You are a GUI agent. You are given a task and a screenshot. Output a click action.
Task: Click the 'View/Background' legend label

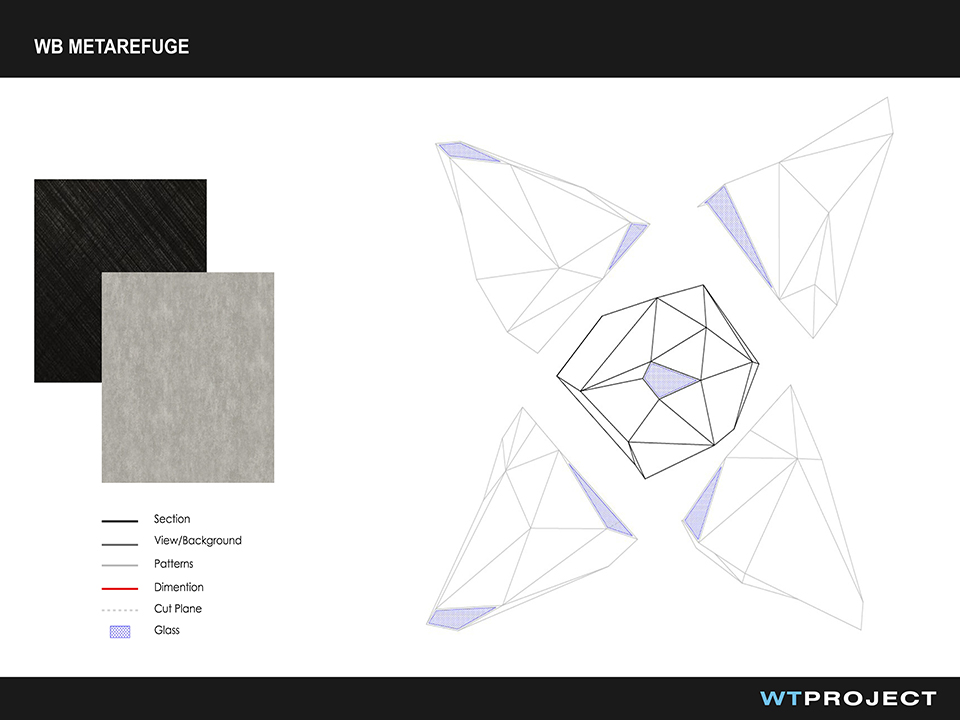[x=198, y=541]
